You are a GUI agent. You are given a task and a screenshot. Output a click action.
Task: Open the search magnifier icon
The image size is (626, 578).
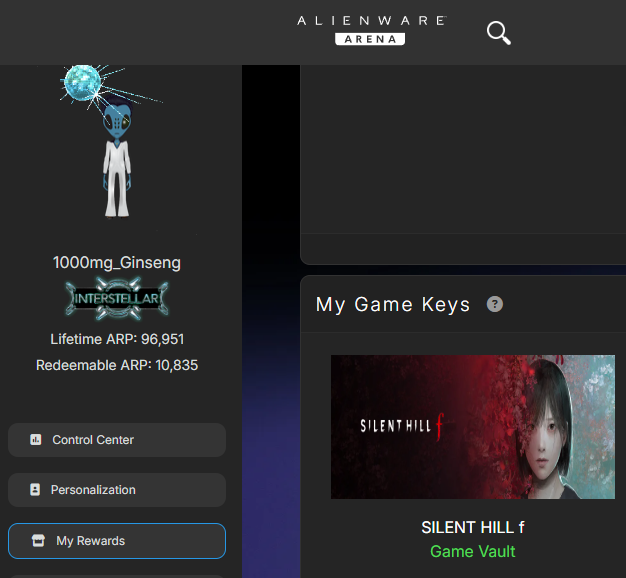tap(498, 33)
